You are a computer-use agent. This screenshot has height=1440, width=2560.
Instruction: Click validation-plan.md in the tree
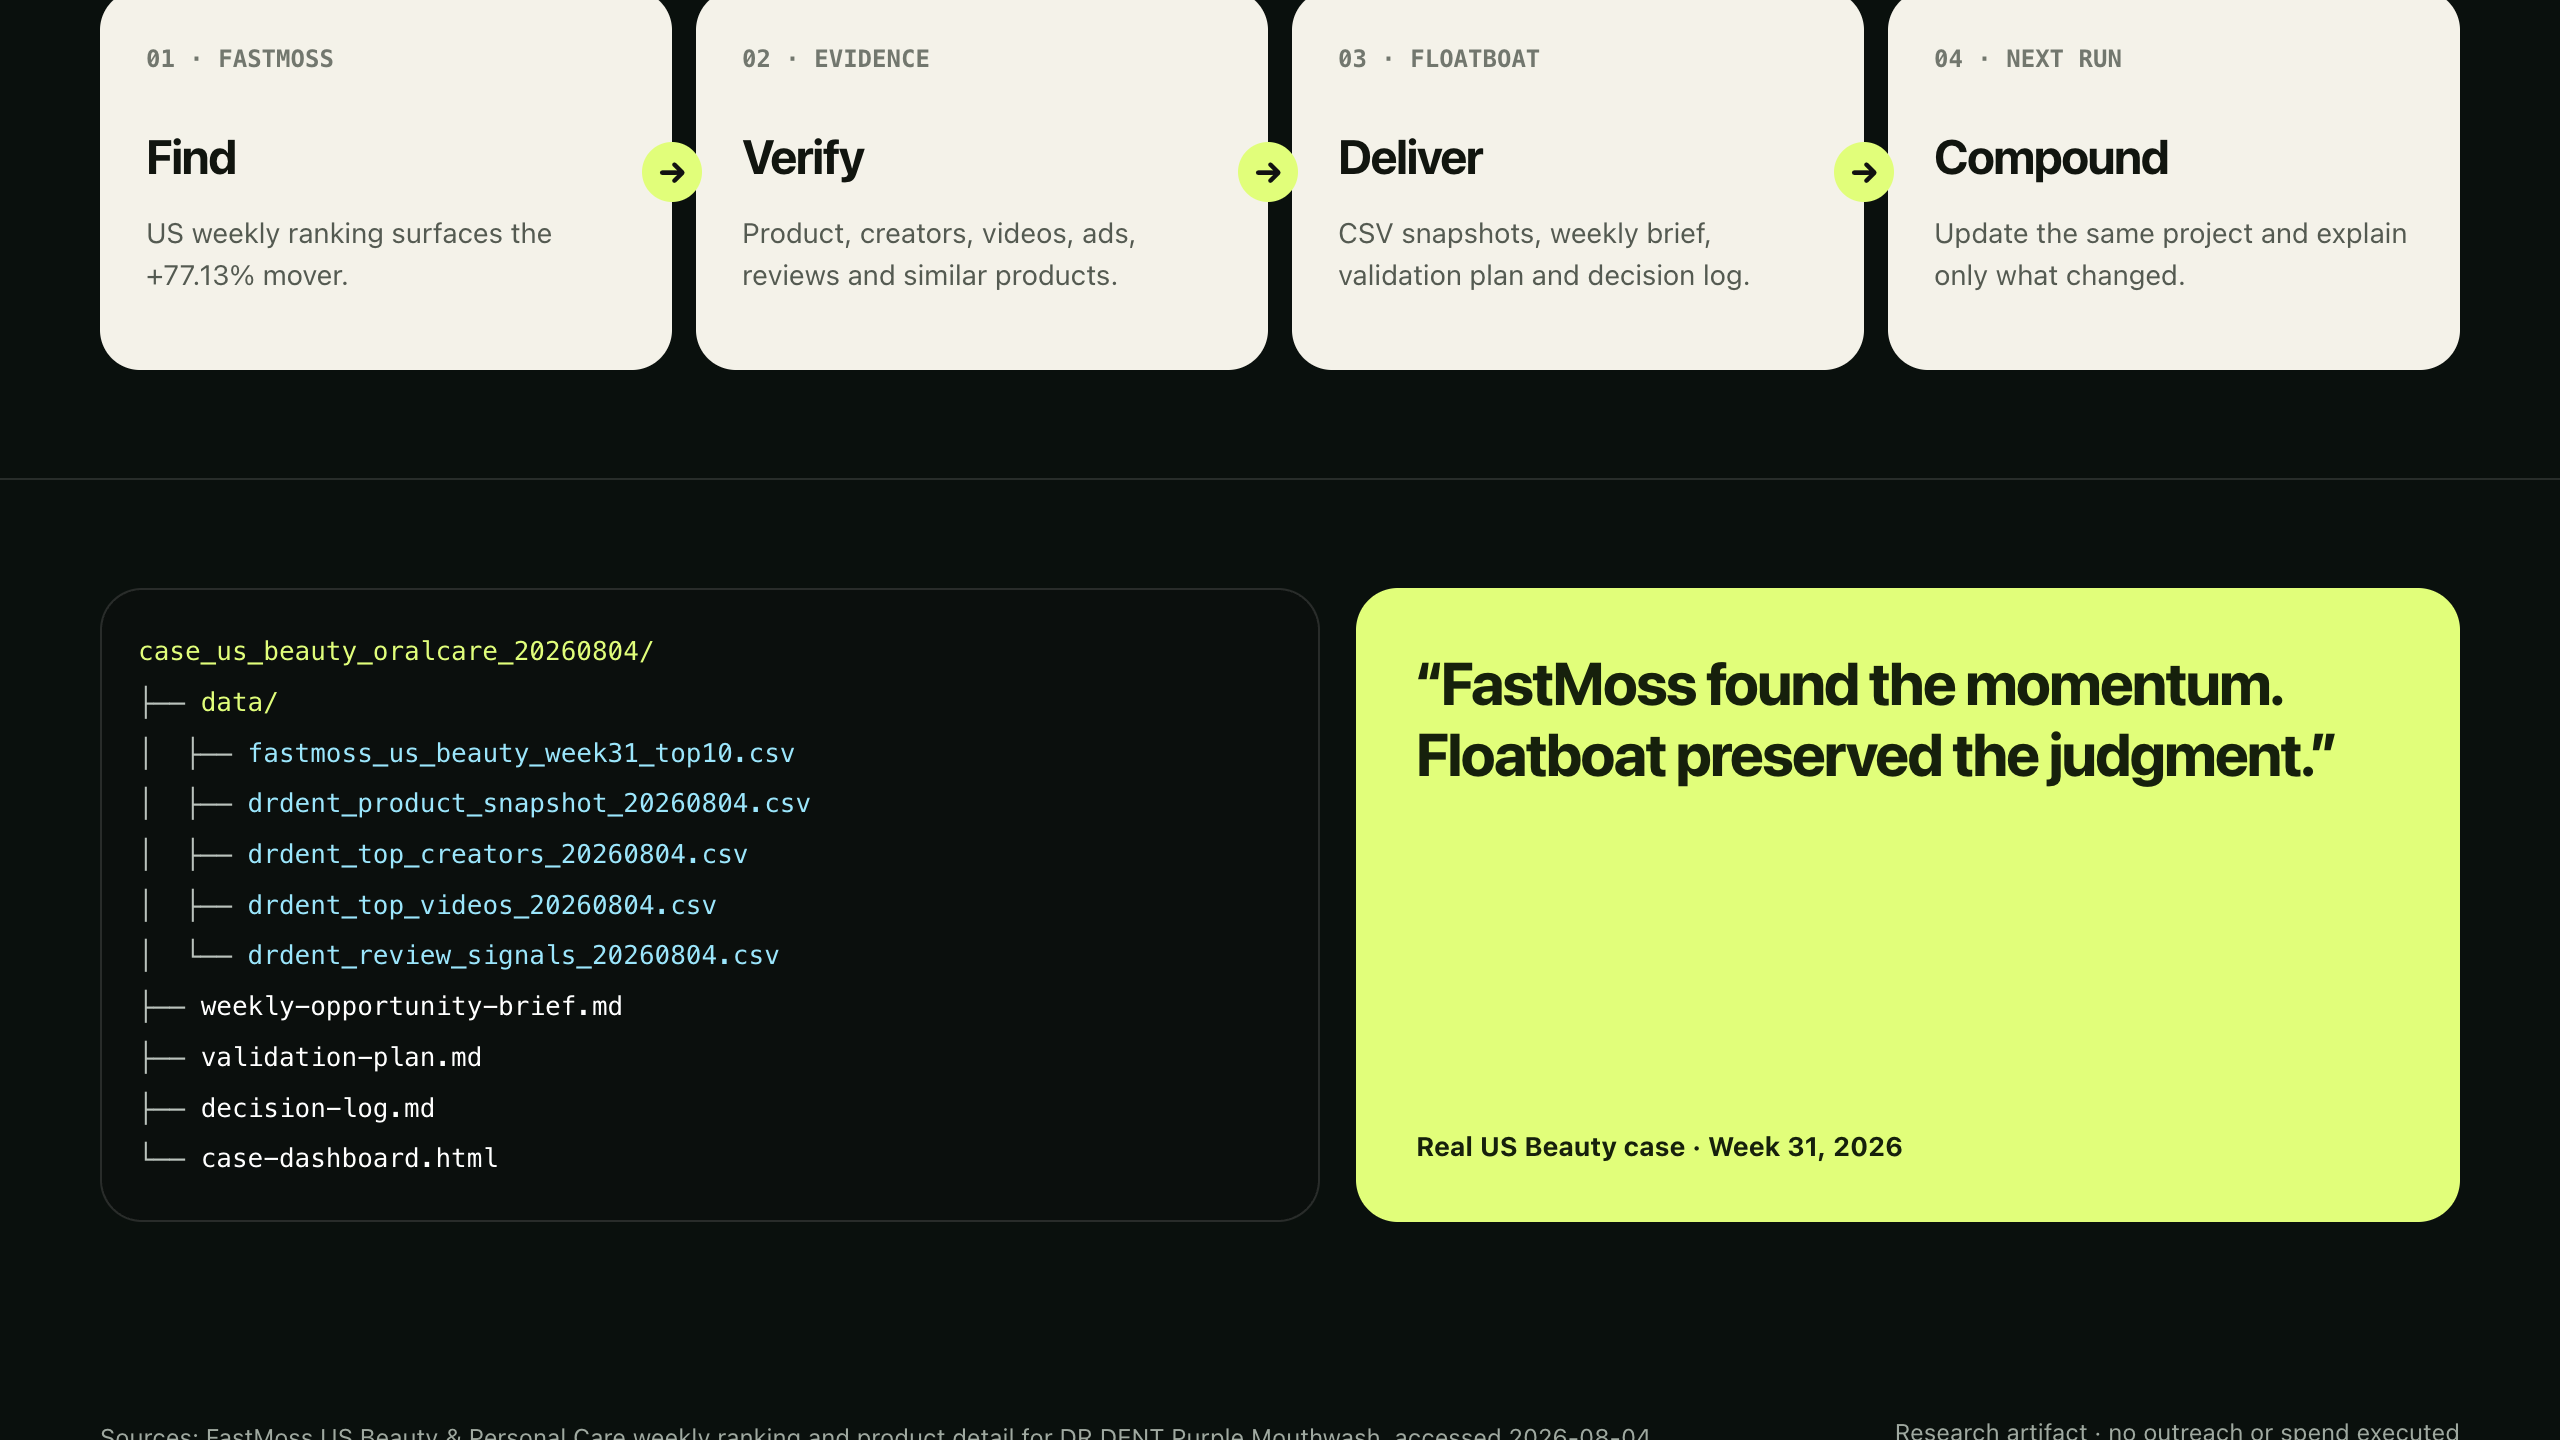click(x=341, y=1057)
